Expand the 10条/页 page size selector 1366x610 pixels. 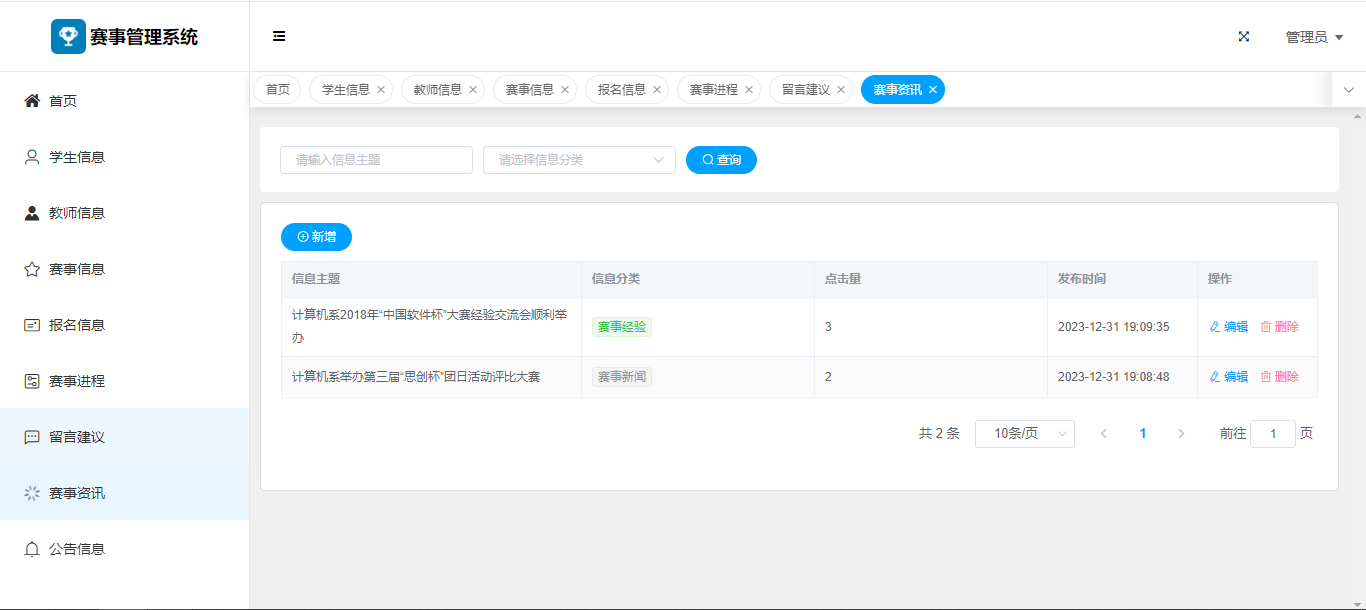(x=1024, y=434)
